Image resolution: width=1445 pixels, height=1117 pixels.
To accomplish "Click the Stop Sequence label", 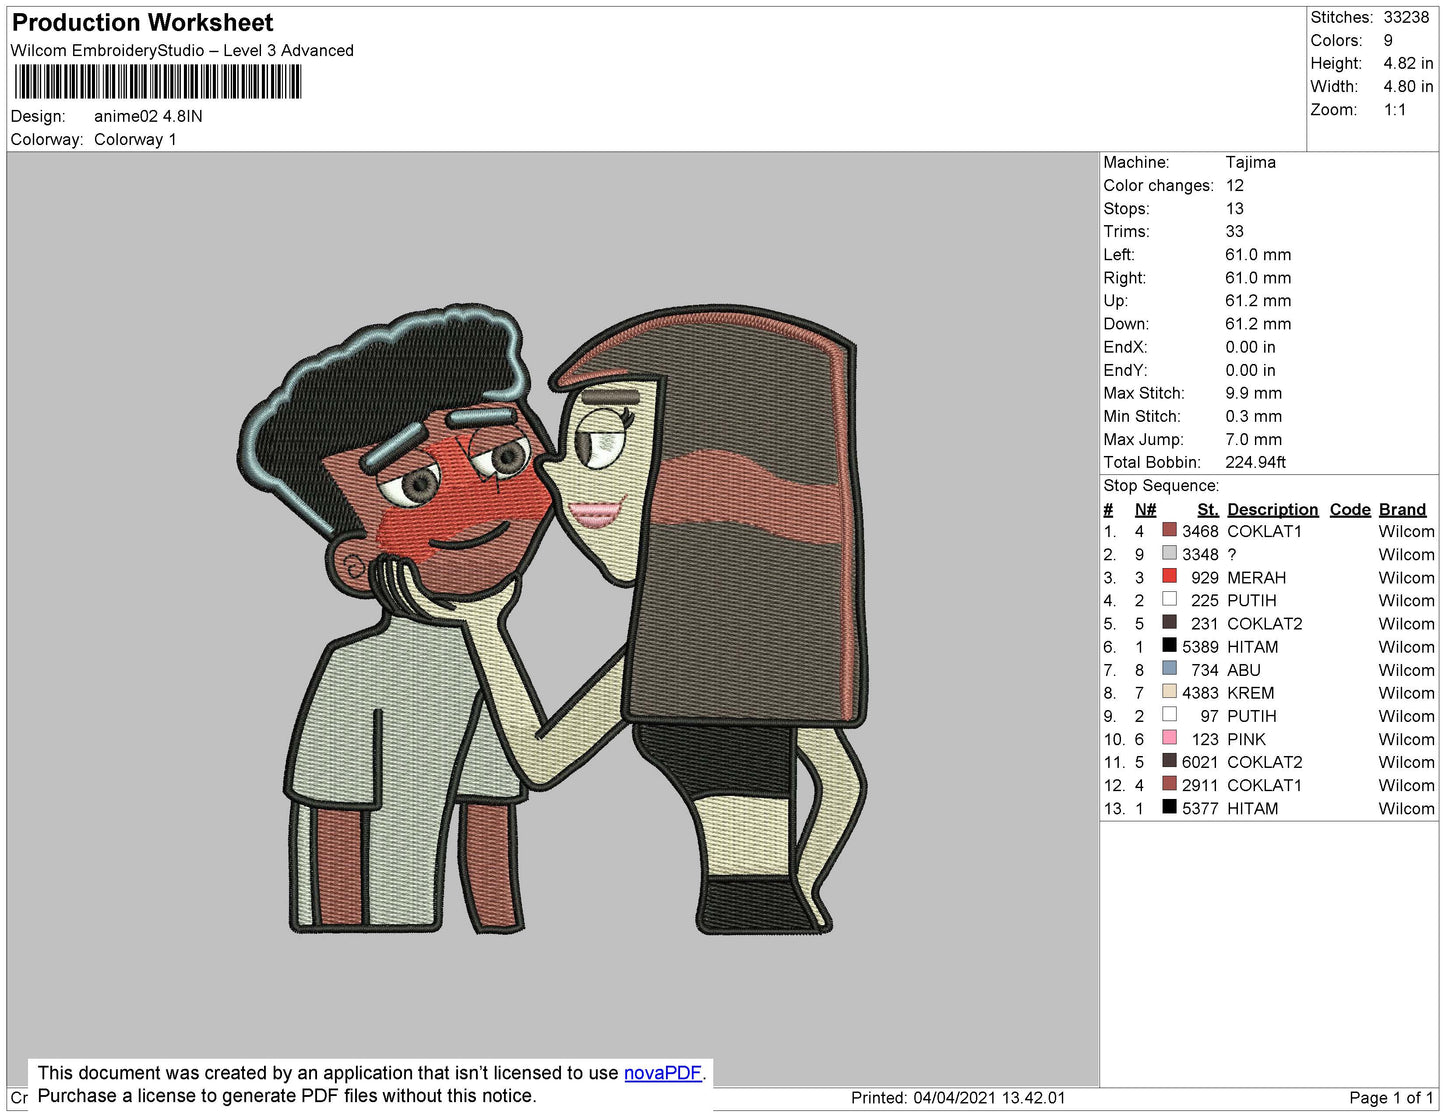I will click(x=1161, y=485).
